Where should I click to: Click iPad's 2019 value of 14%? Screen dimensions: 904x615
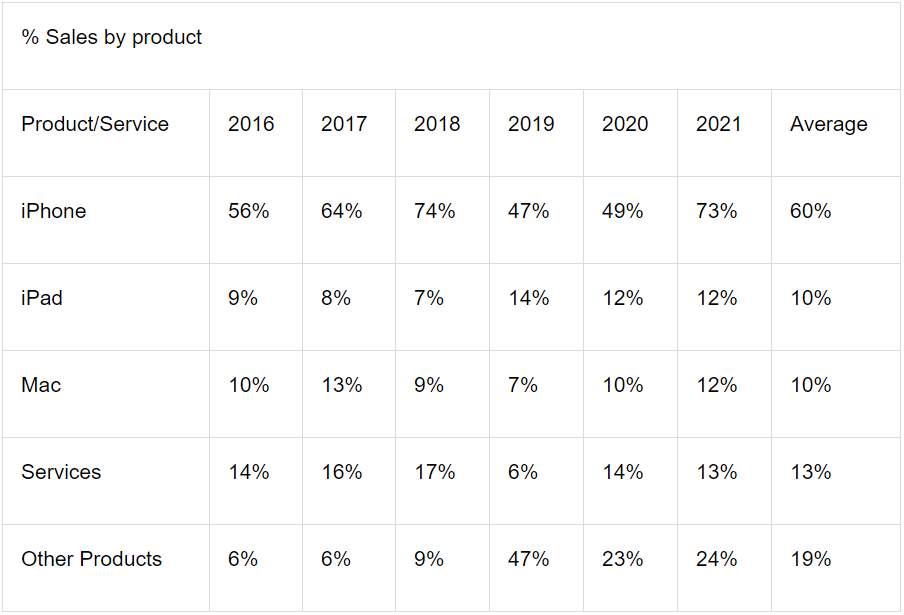coord(529,299)
